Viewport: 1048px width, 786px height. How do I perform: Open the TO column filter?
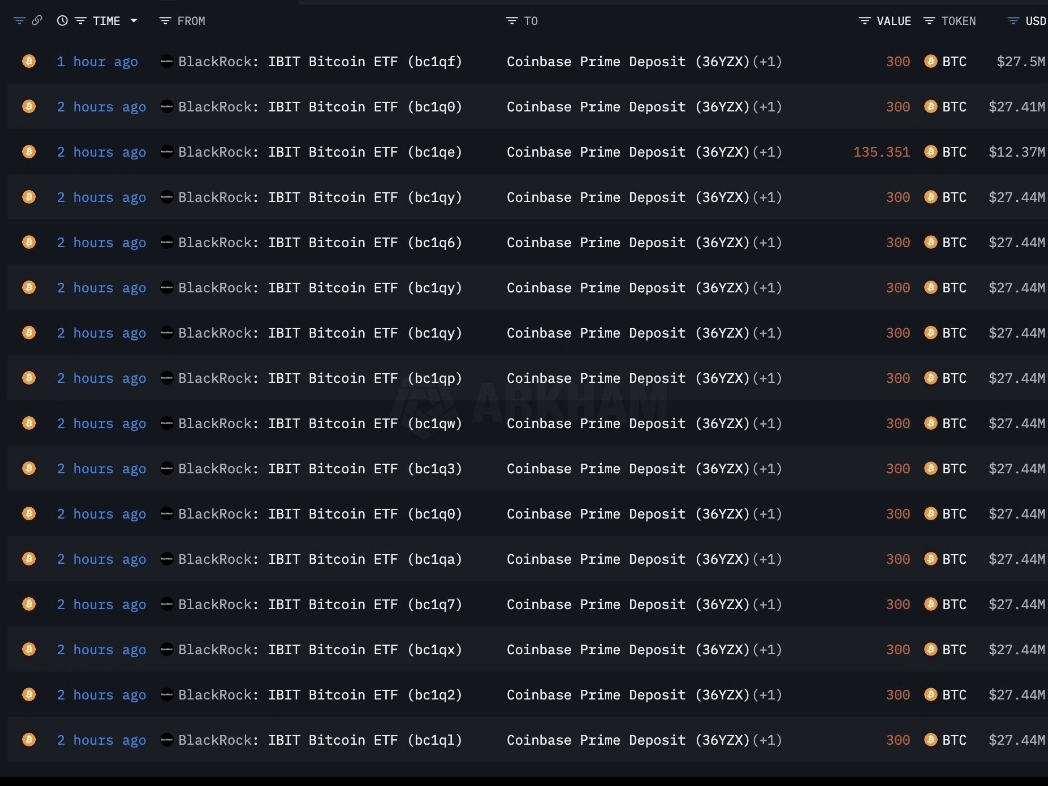click(x=512, y=21)
